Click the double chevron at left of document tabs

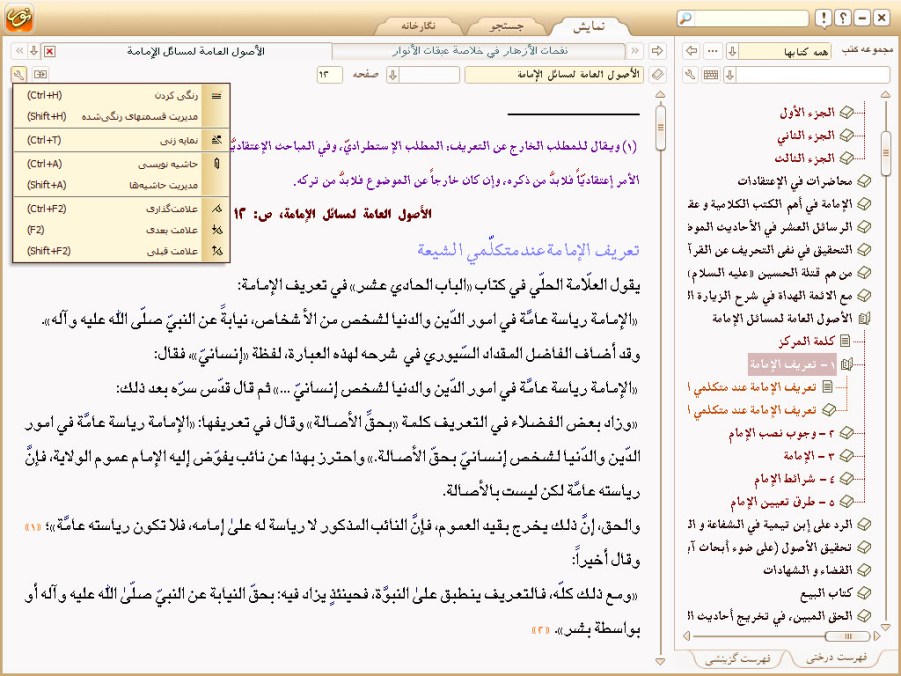[x=20, y=52]
